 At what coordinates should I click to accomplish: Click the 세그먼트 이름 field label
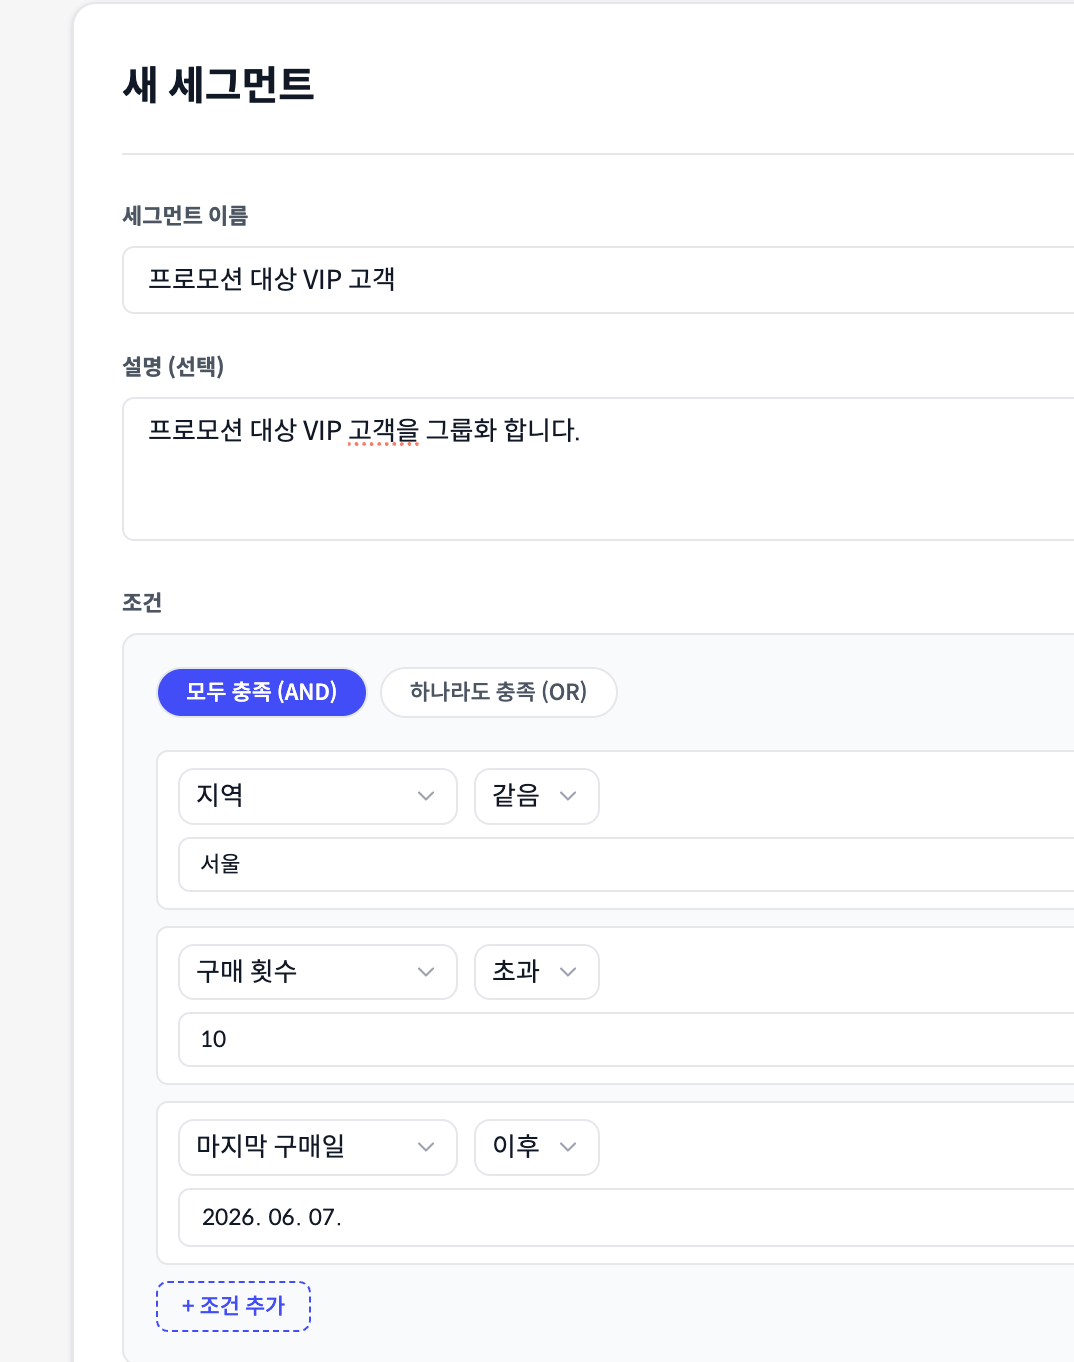(185, 215)
